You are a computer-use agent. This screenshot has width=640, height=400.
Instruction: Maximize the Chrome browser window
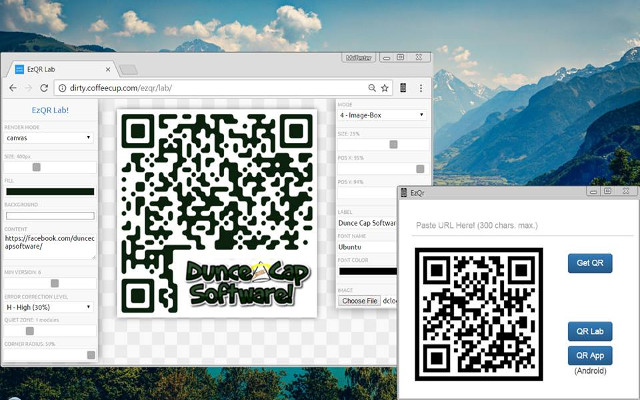(400, 58)
